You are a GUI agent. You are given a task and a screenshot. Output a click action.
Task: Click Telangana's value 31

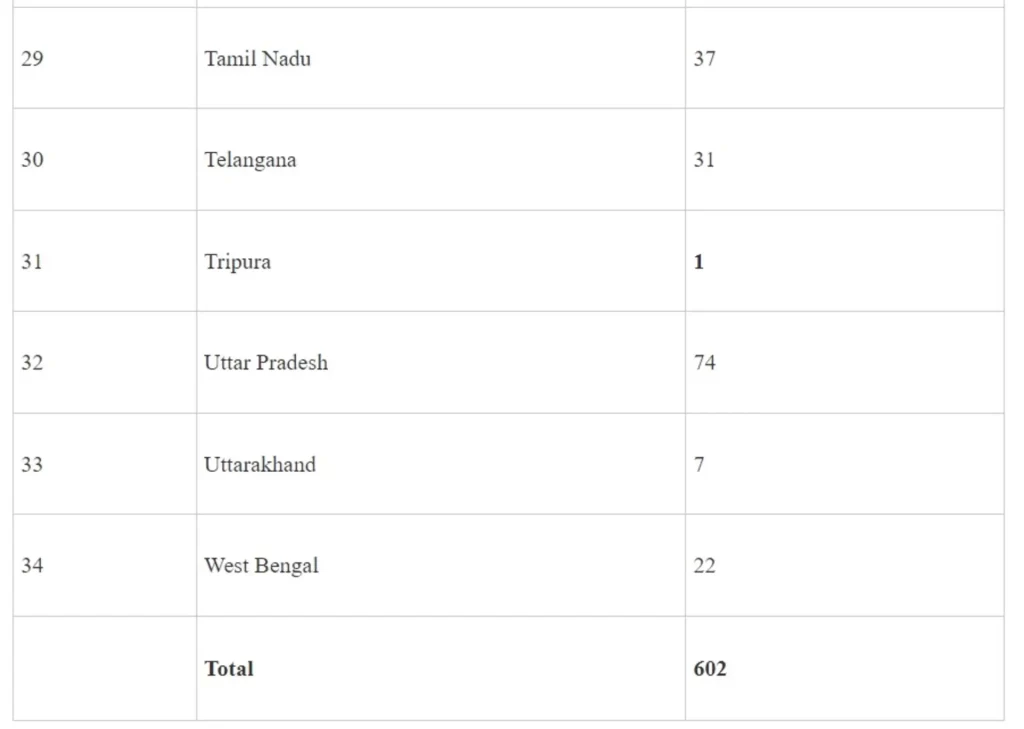click(705, 160)
